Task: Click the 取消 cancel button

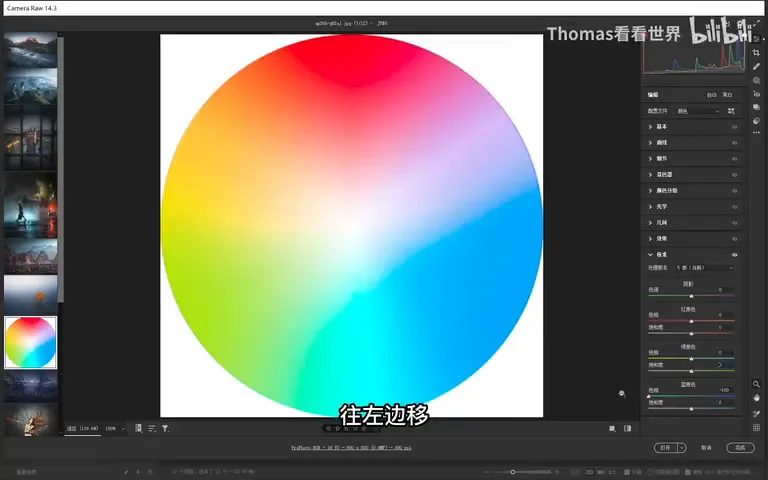Action: [706, 448]
